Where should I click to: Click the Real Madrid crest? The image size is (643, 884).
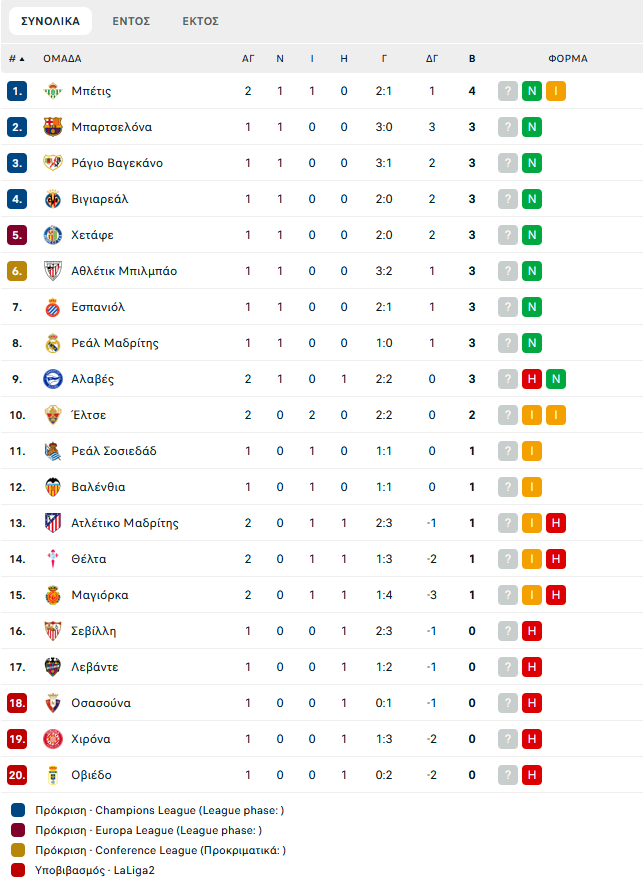(53, 343)
